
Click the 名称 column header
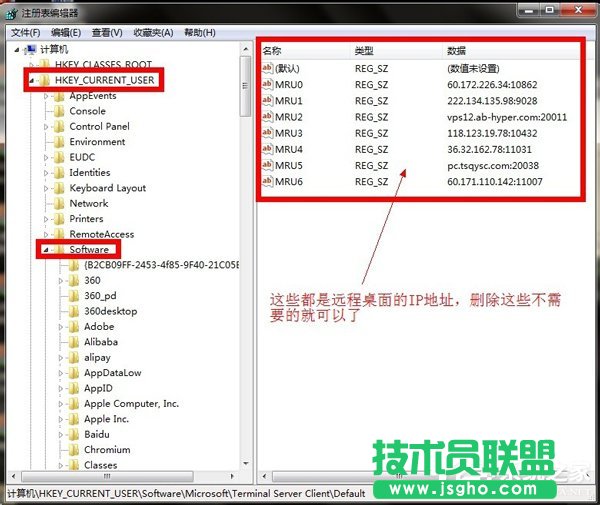point(305,50)
